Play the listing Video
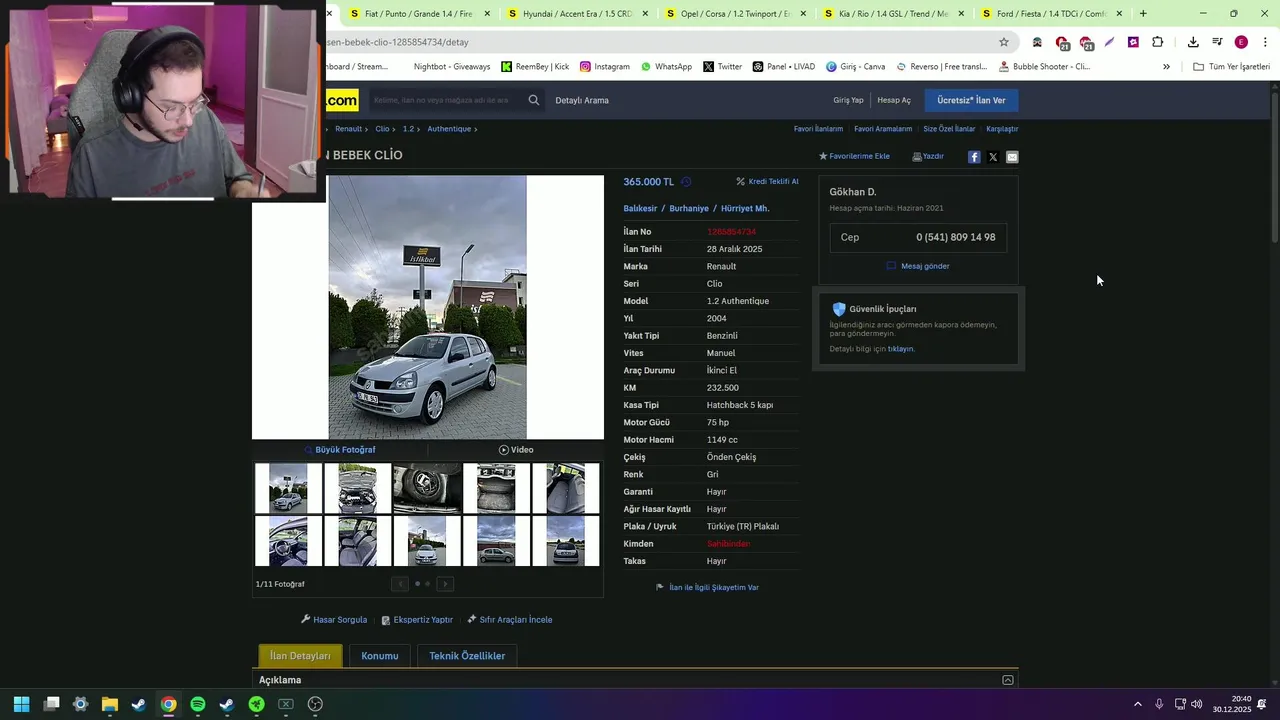1280x720 pixels. [516, 450]
